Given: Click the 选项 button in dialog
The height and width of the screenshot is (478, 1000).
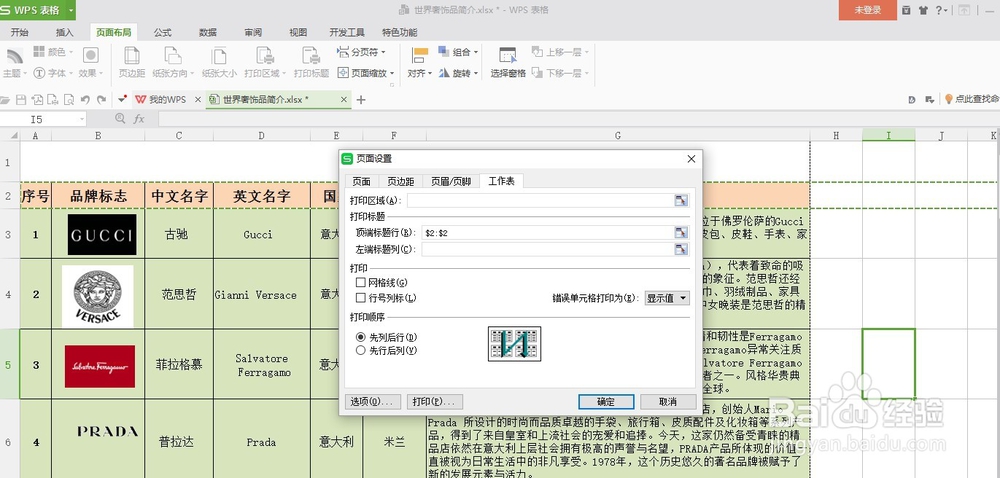Looking at the screenshot, I should 373,402.
